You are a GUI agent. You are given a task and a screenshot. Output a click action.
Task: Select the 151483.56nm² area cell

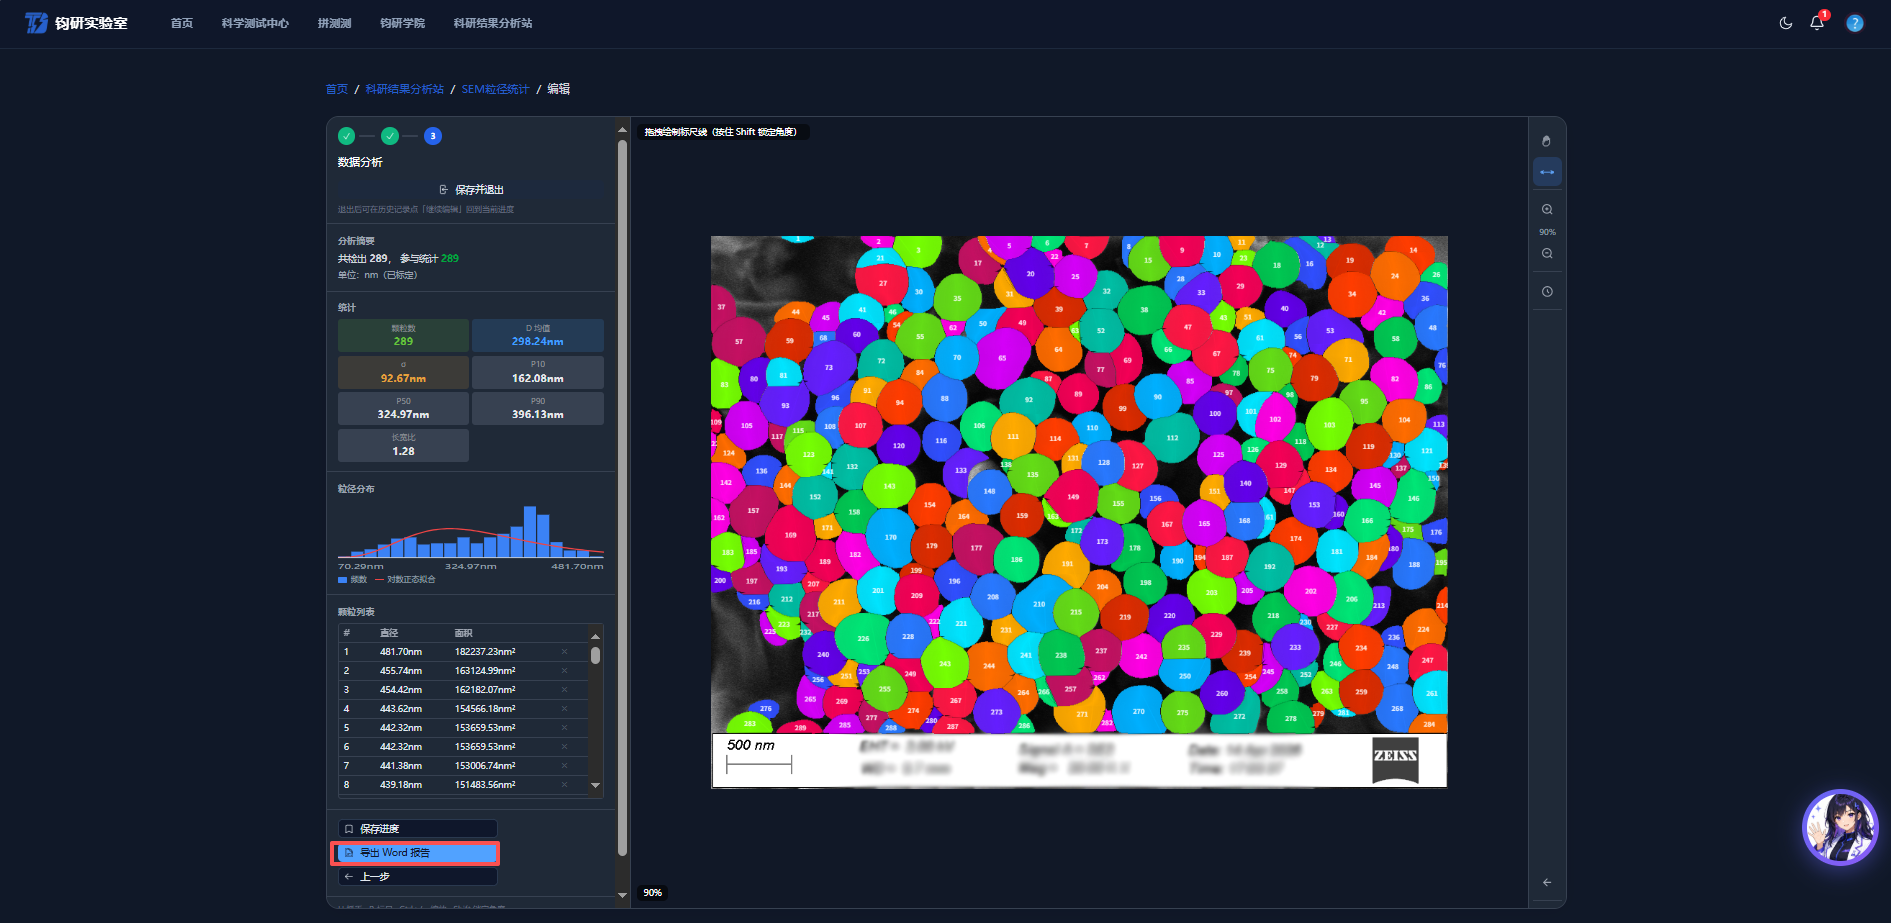[485, 785]
